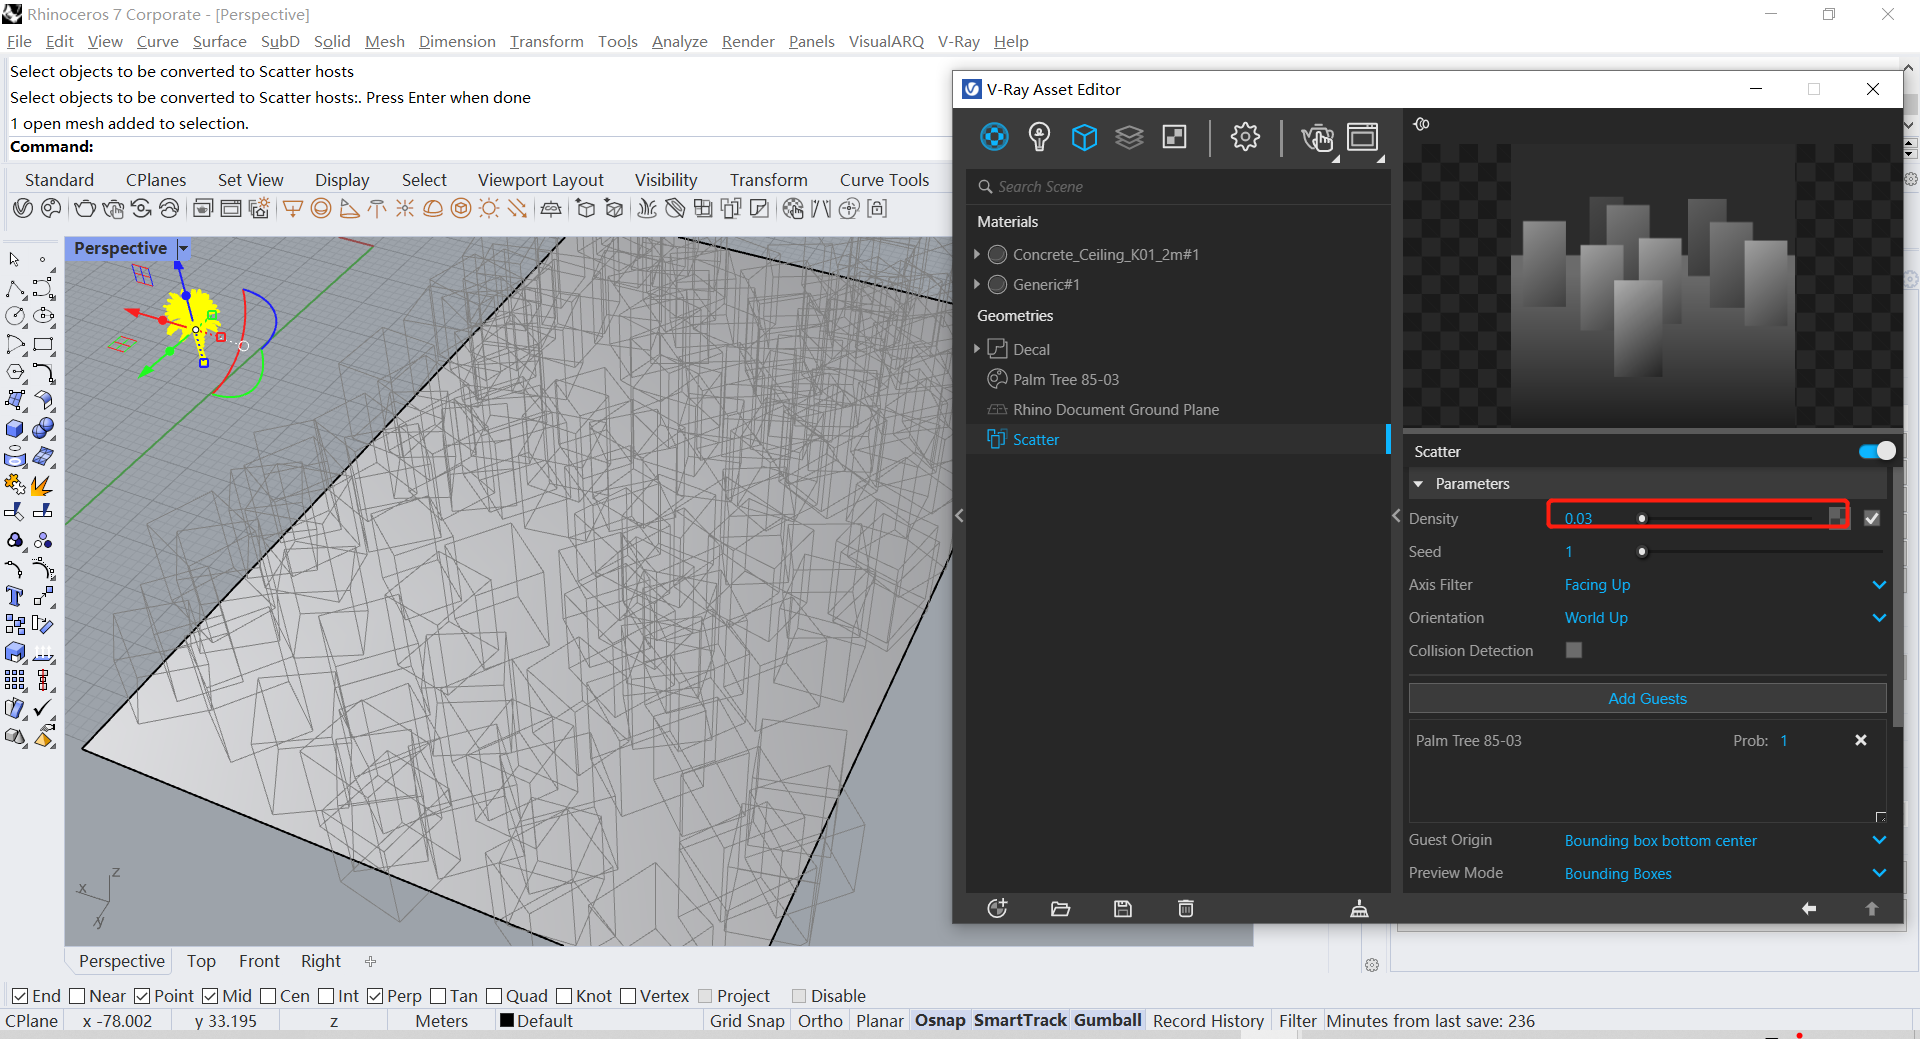Viewport: 1920px width, 1039px height.
Task: Open the Textures category icon
Action: [x=1174, y=137]
